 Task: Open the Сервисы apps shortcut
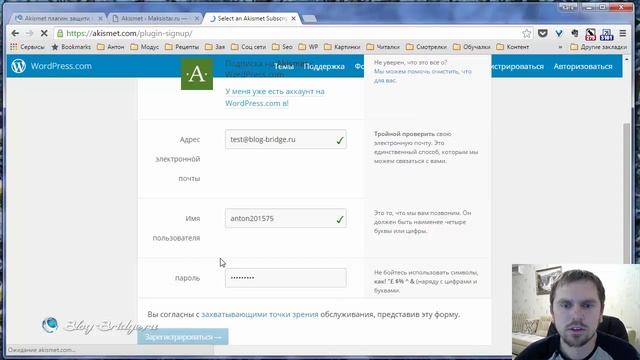tap(27, 47)
